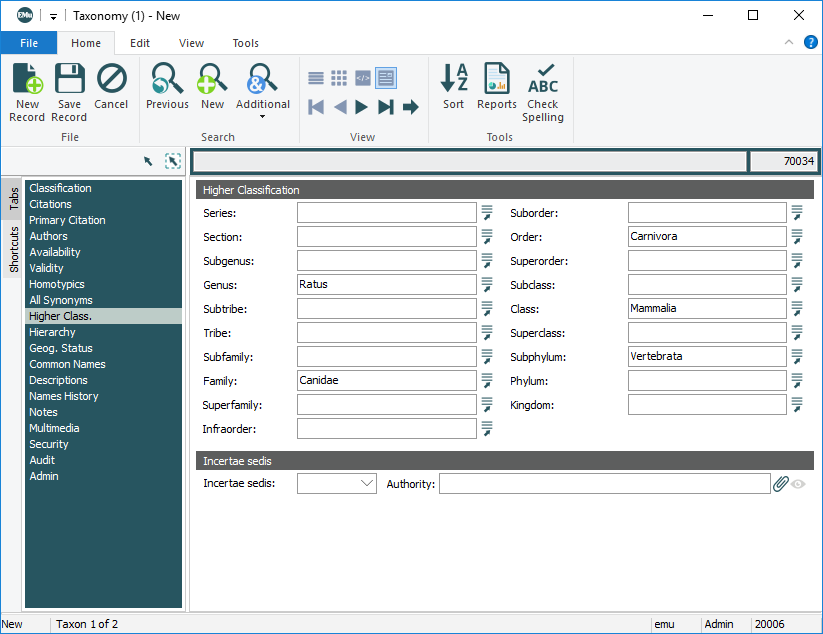Viewport: 823px width, 634px height.
Task: Open the Incertae sedis dropdown
Action: point(366,484)
